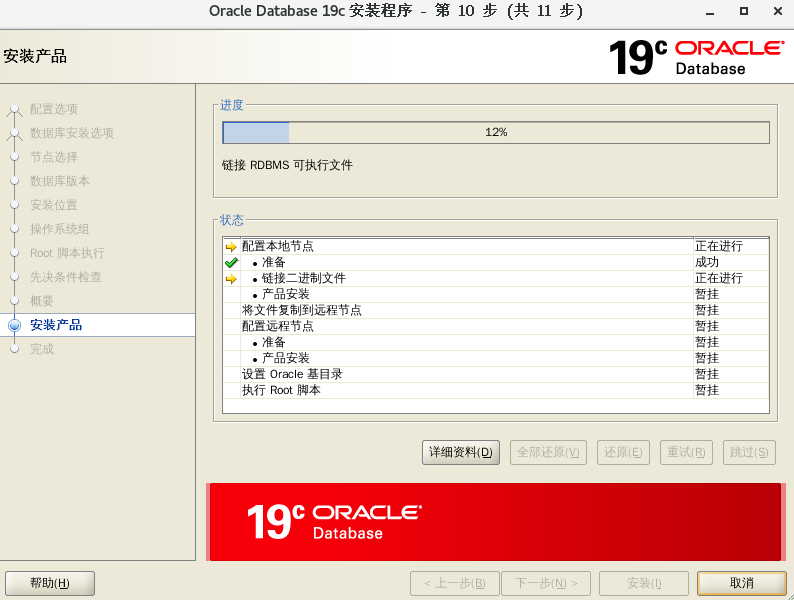The height and width of the screenshot is (600, 794).
Task: Click the 跳过(S) skip button
Action: click(x=749, y=452)
